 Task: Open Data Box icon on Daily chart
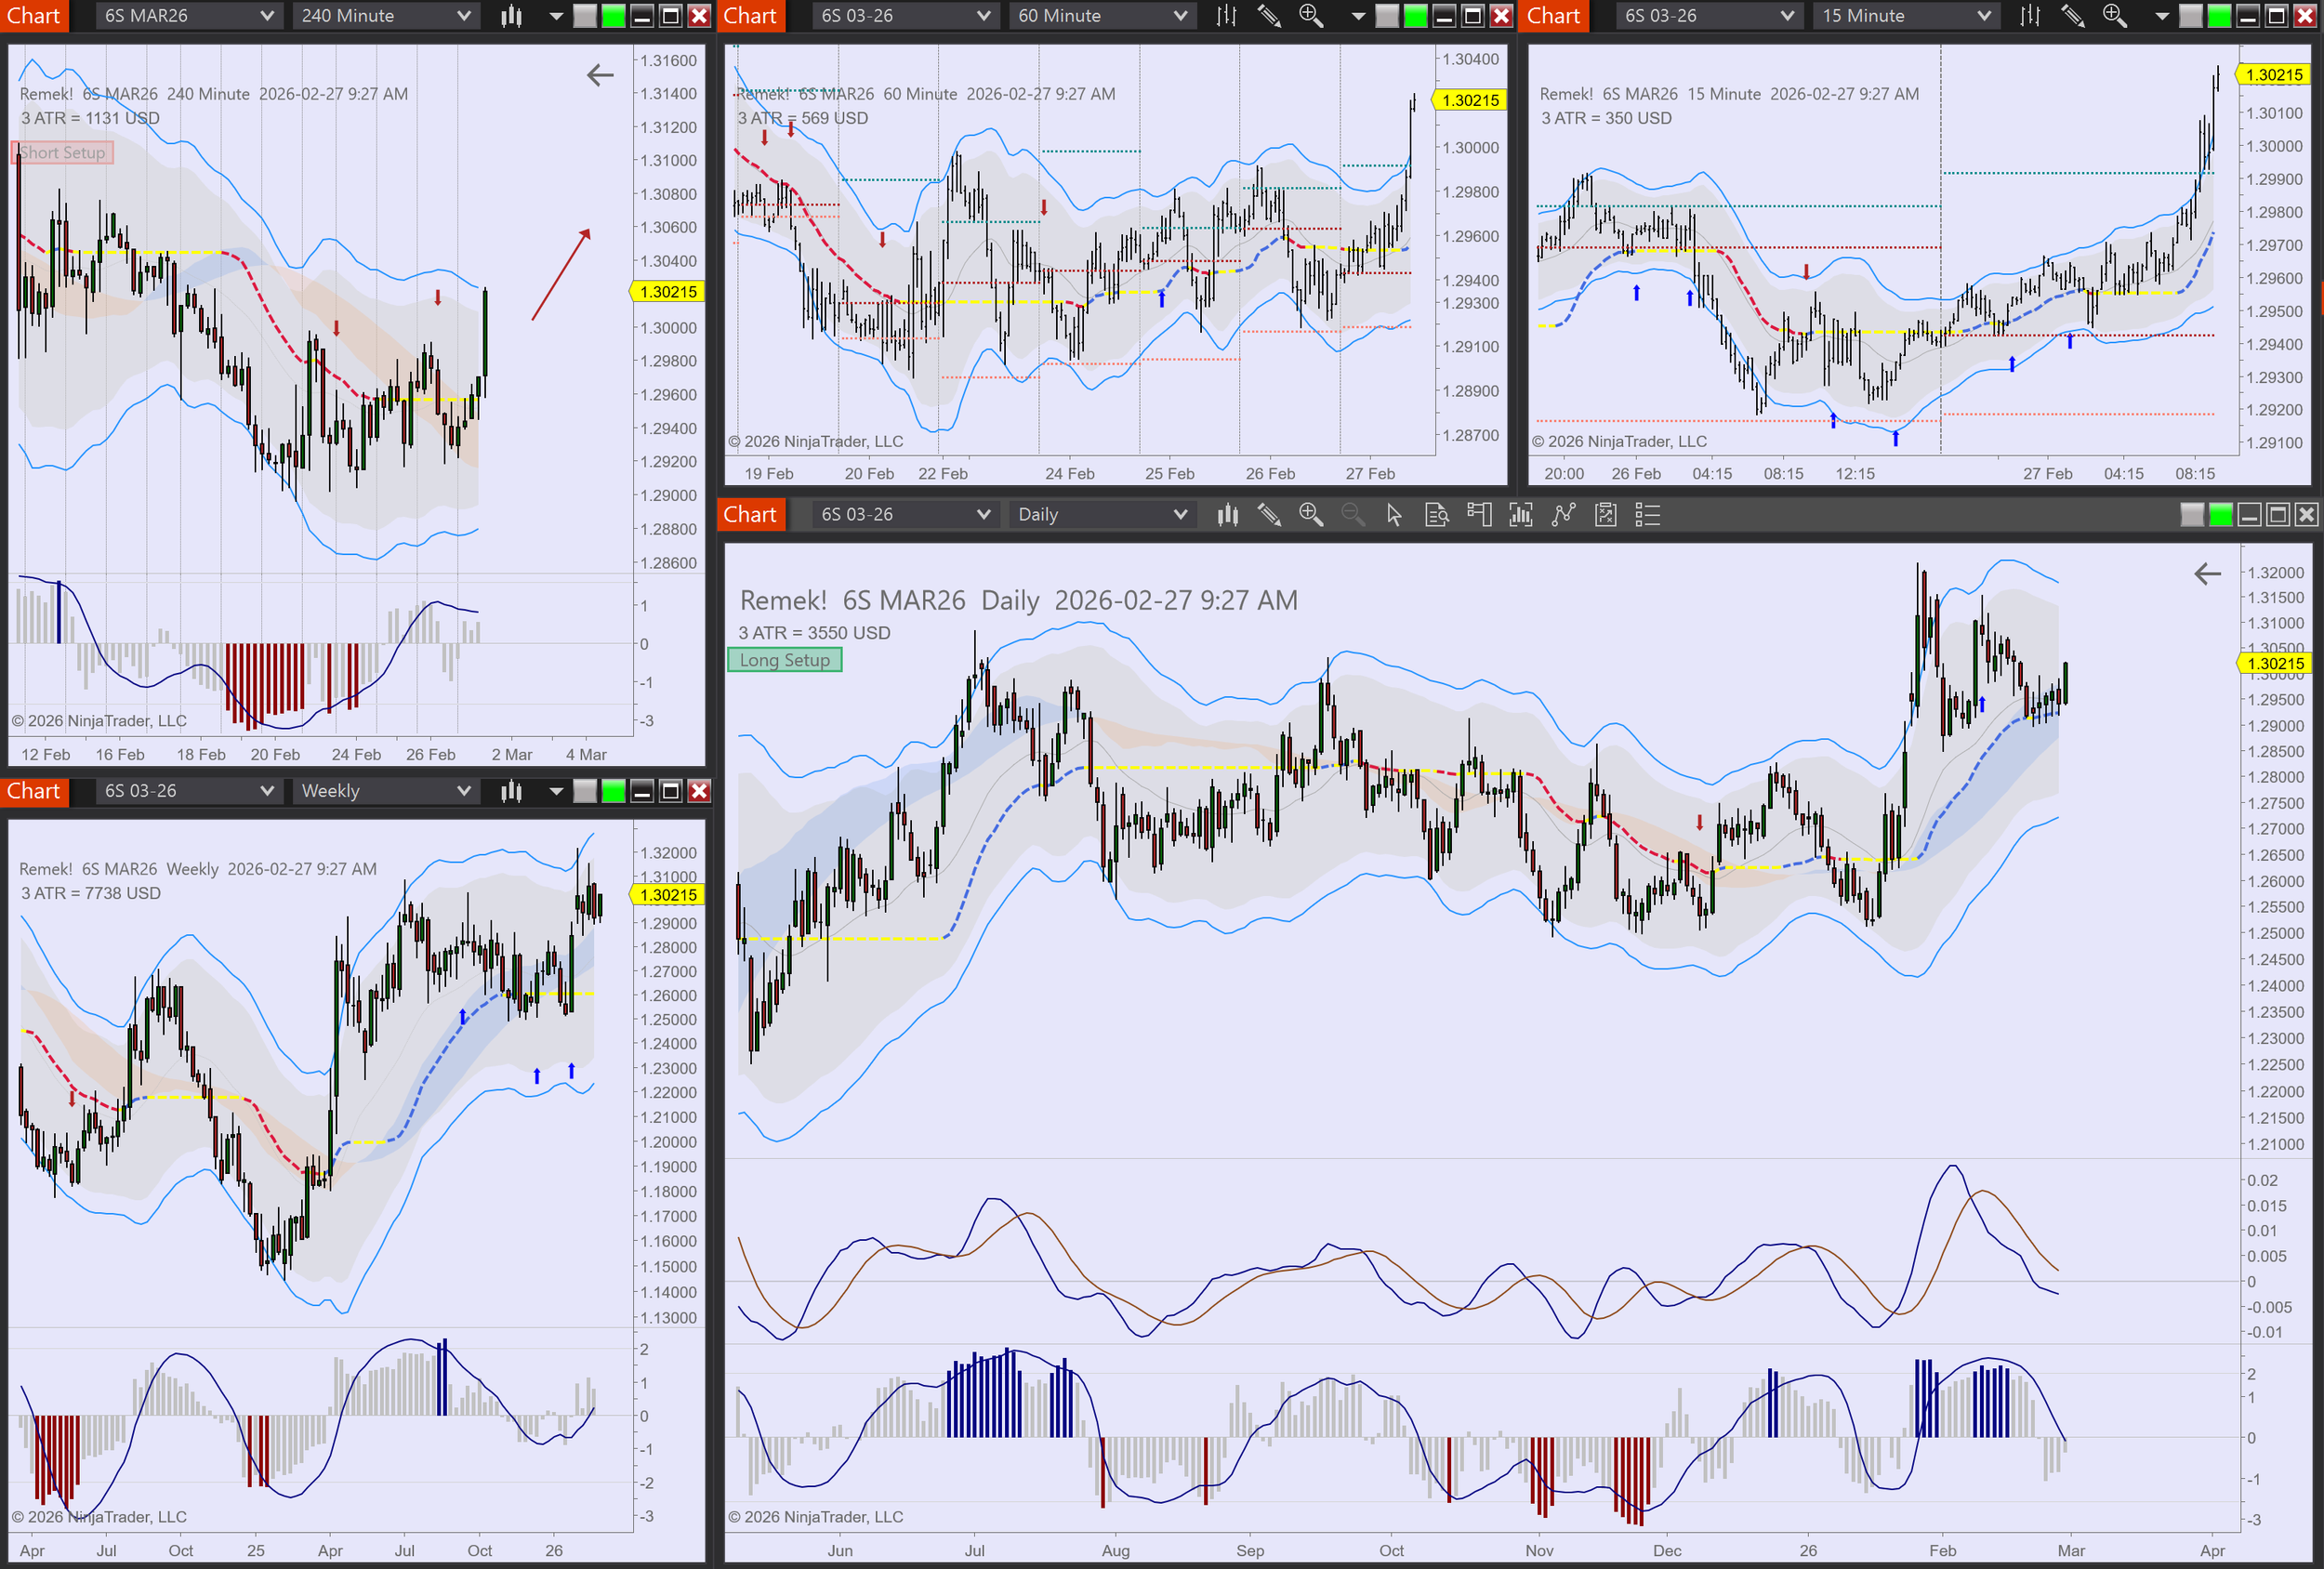click(1436, 515)
